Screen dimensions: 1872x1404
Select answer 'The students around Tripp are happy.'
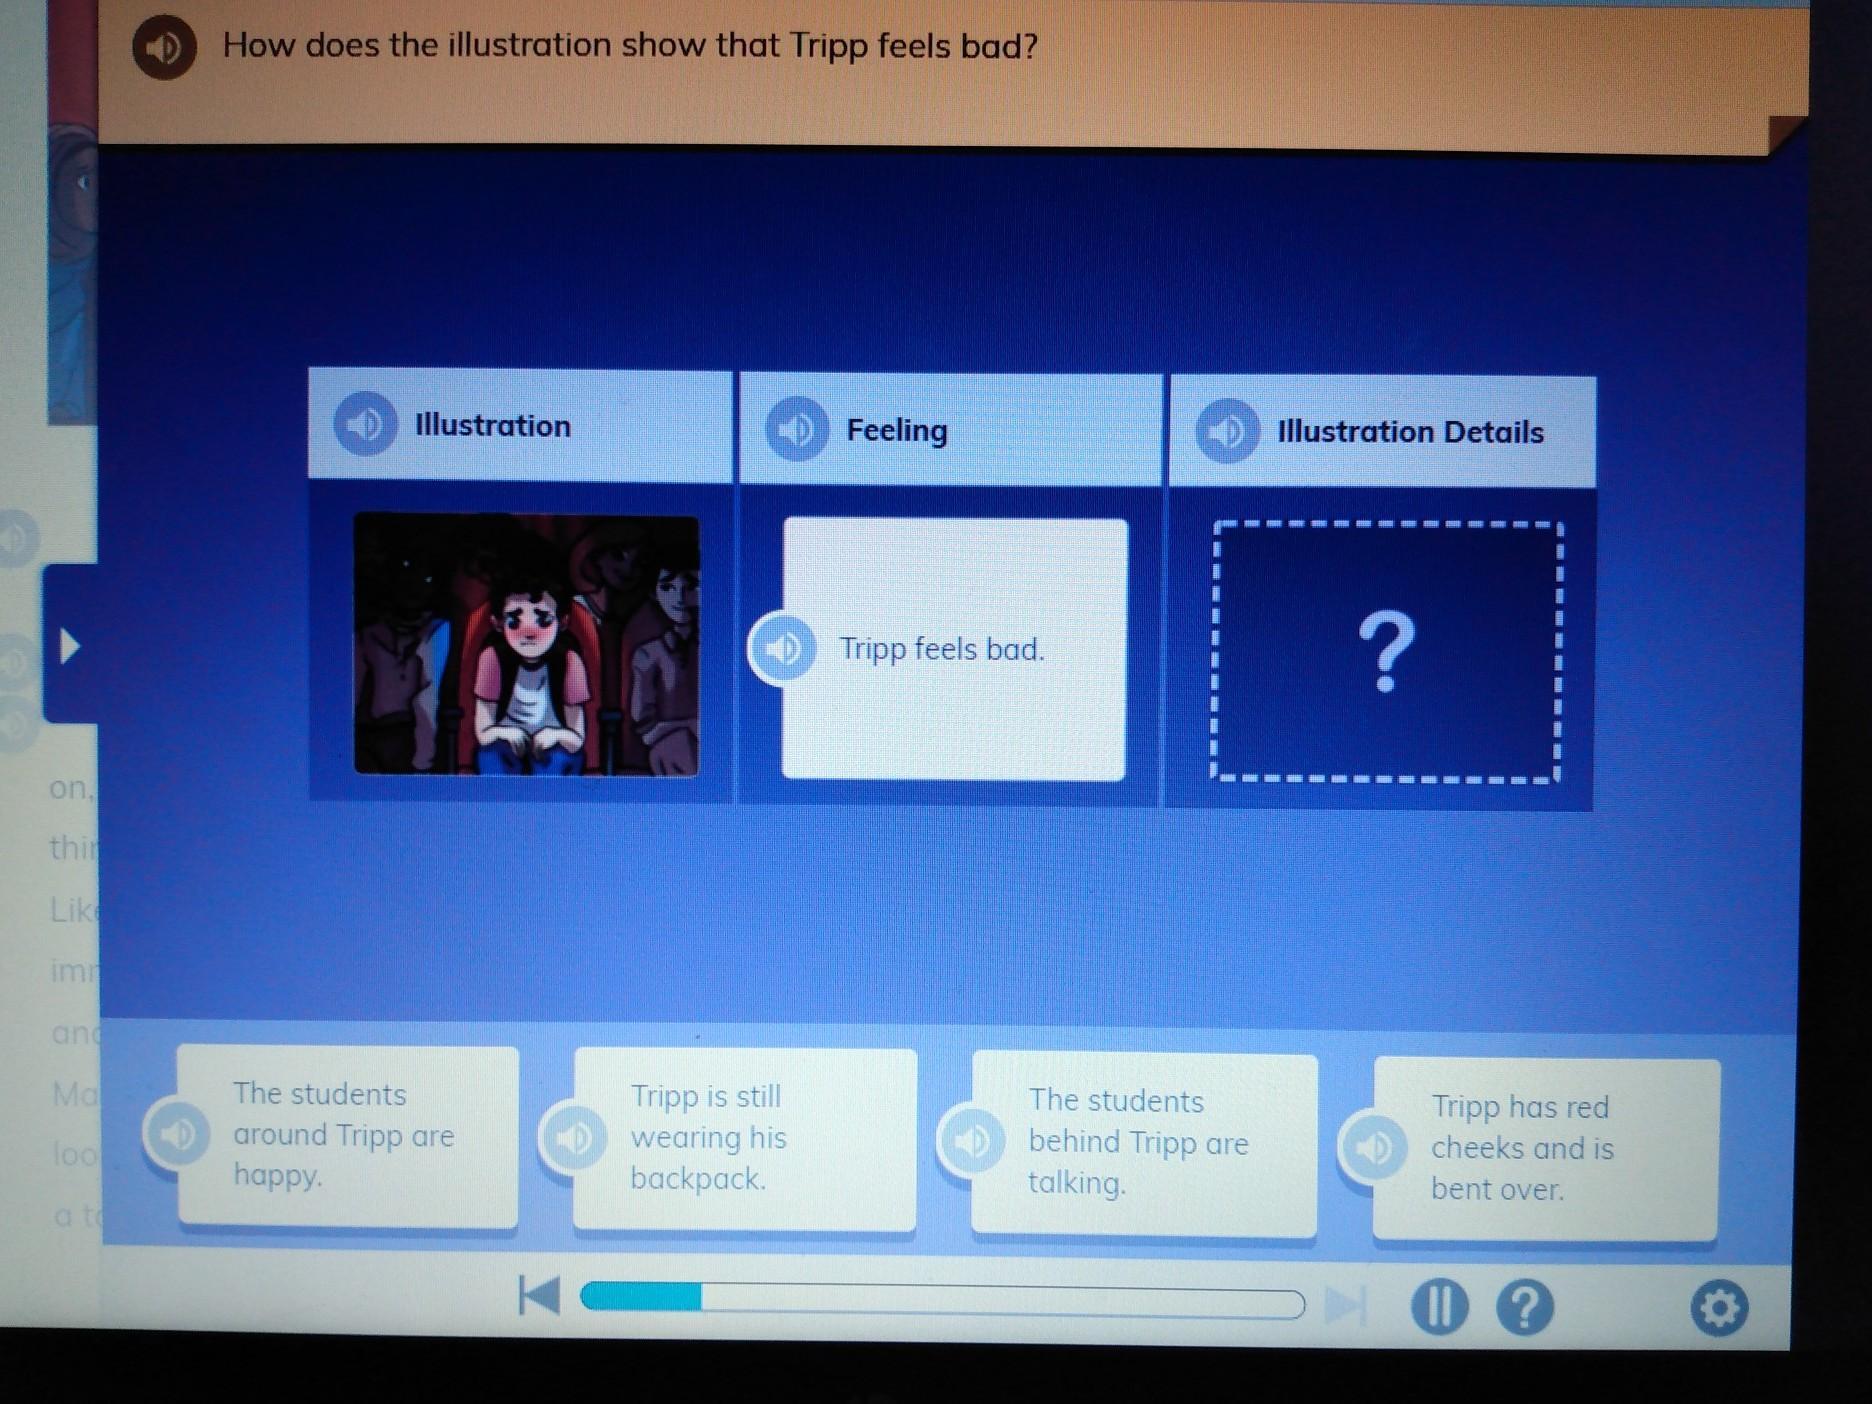coord(348,1136)
